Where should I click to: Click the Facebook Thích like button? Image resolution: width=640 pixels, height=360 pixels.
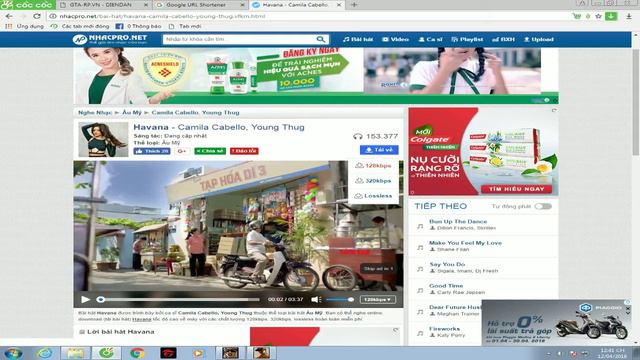152,151
